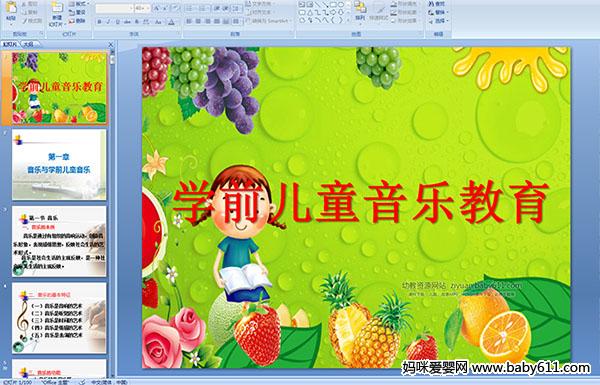Toggle bold formatting
The width and height of the screenshot is (600, 385).
99,22
